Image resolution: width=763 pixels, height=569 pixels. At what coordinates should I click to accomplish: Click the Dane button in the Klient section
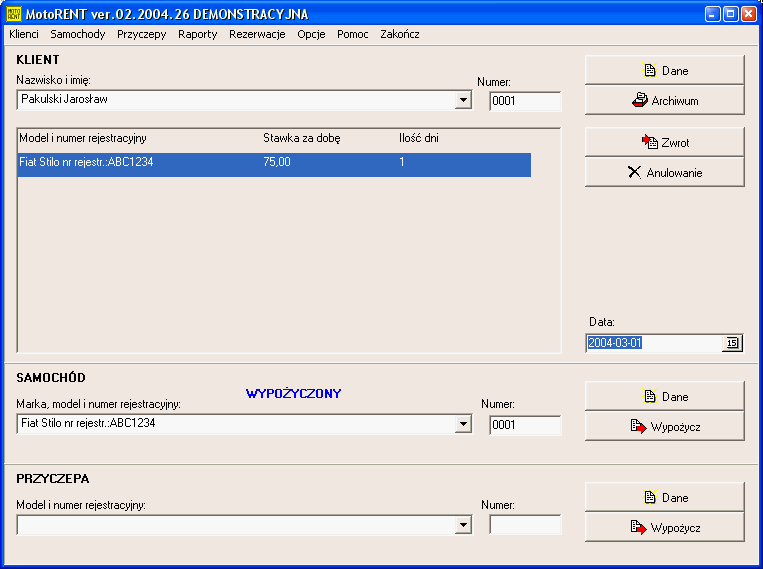click(665, 70)
